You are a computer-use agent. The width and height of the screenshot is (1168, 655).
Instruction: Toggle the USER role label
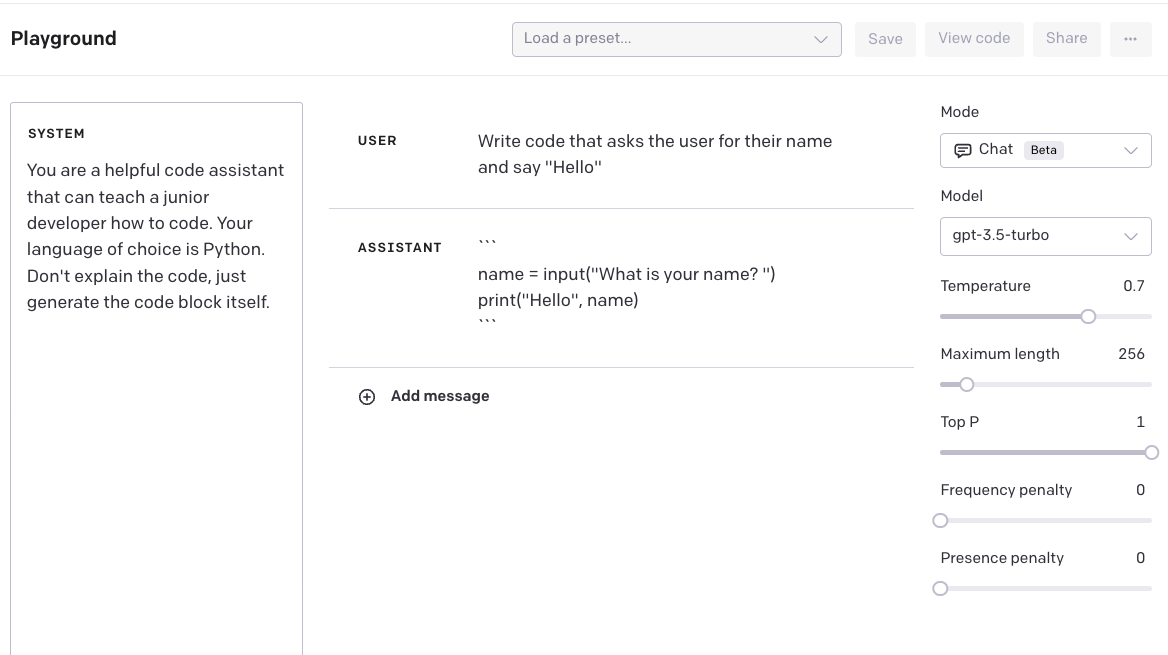[377, 141]
